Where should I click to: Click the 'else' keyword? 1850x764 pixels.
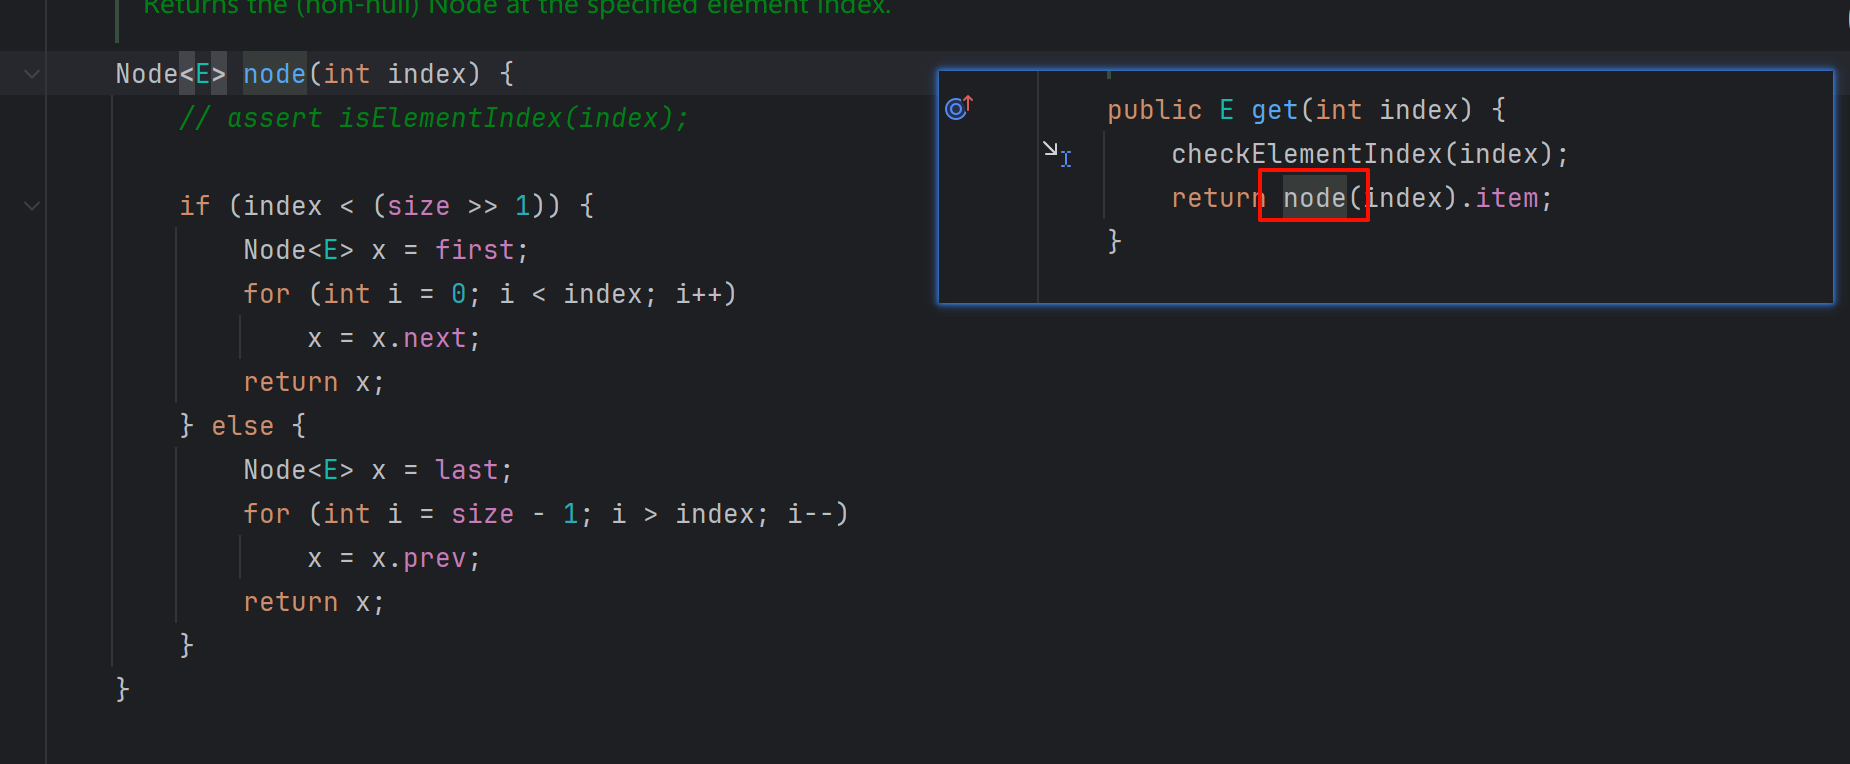click(x=242, y=426)
